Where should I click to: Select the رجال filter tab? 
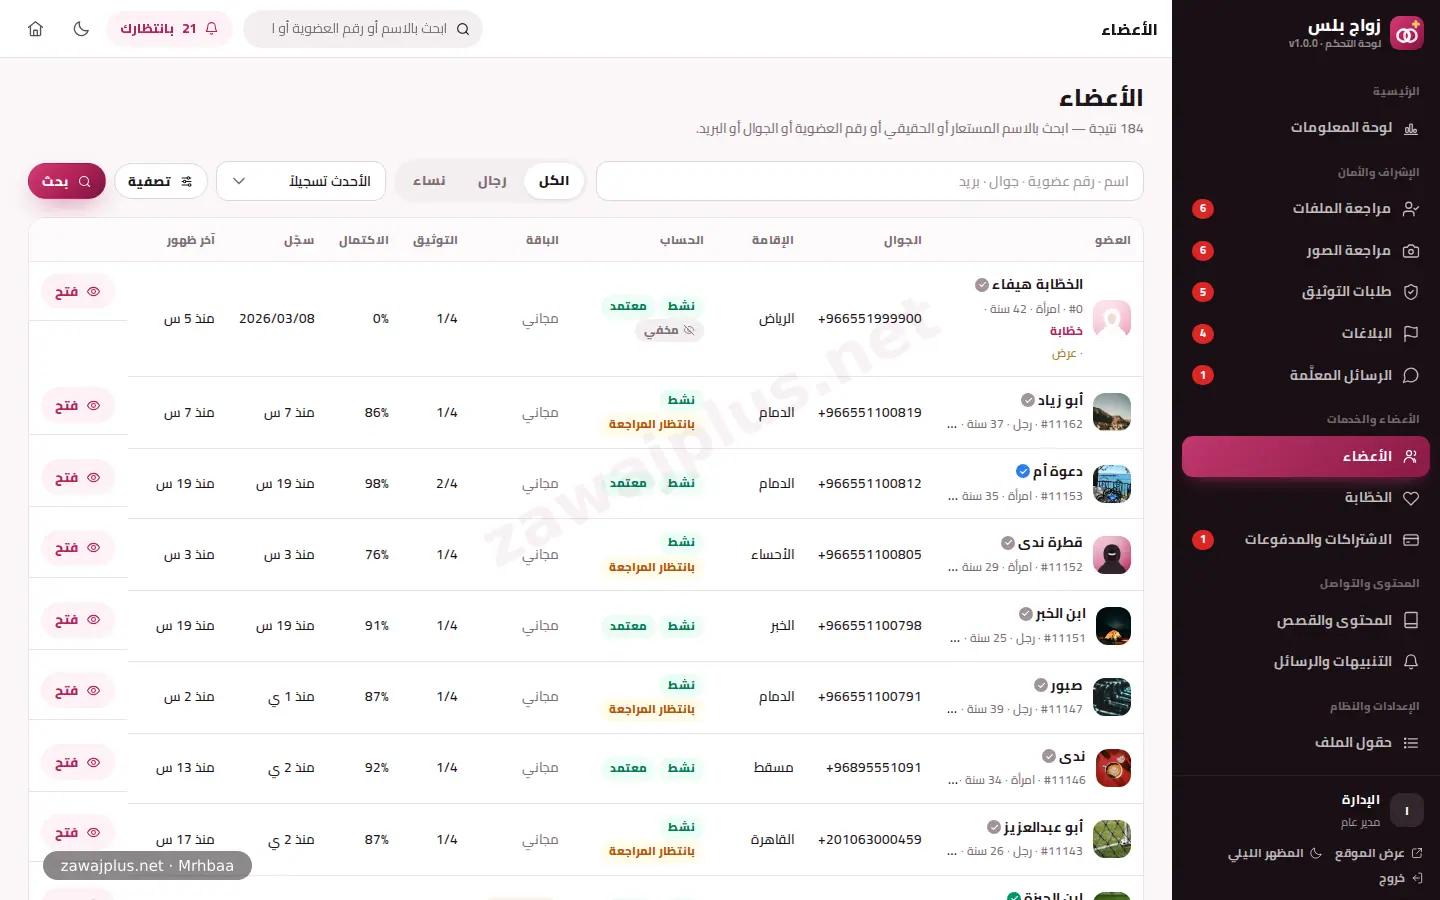(x=492, y=181)
